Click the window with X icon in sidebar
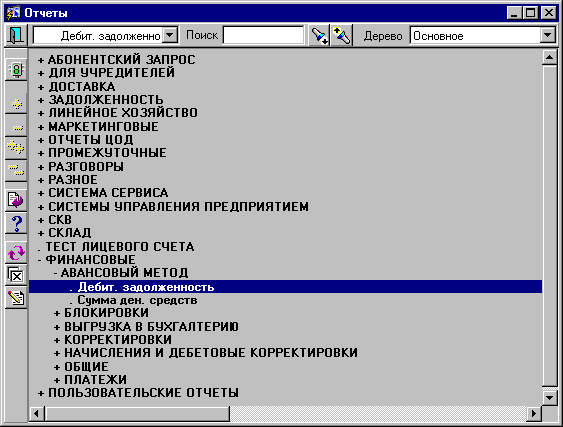The height and width of the screenshot is (427, 563). pos(16,275)
